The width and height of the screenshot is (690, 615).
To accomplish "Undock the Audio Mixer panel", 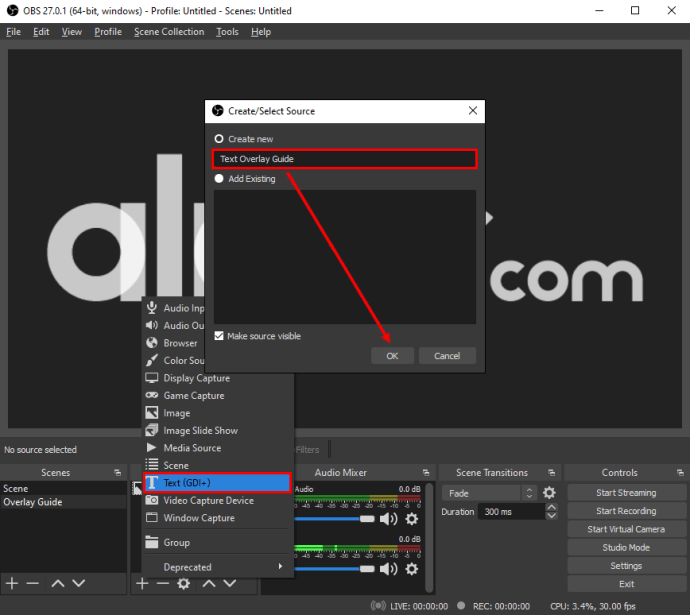I will point(426,473).
